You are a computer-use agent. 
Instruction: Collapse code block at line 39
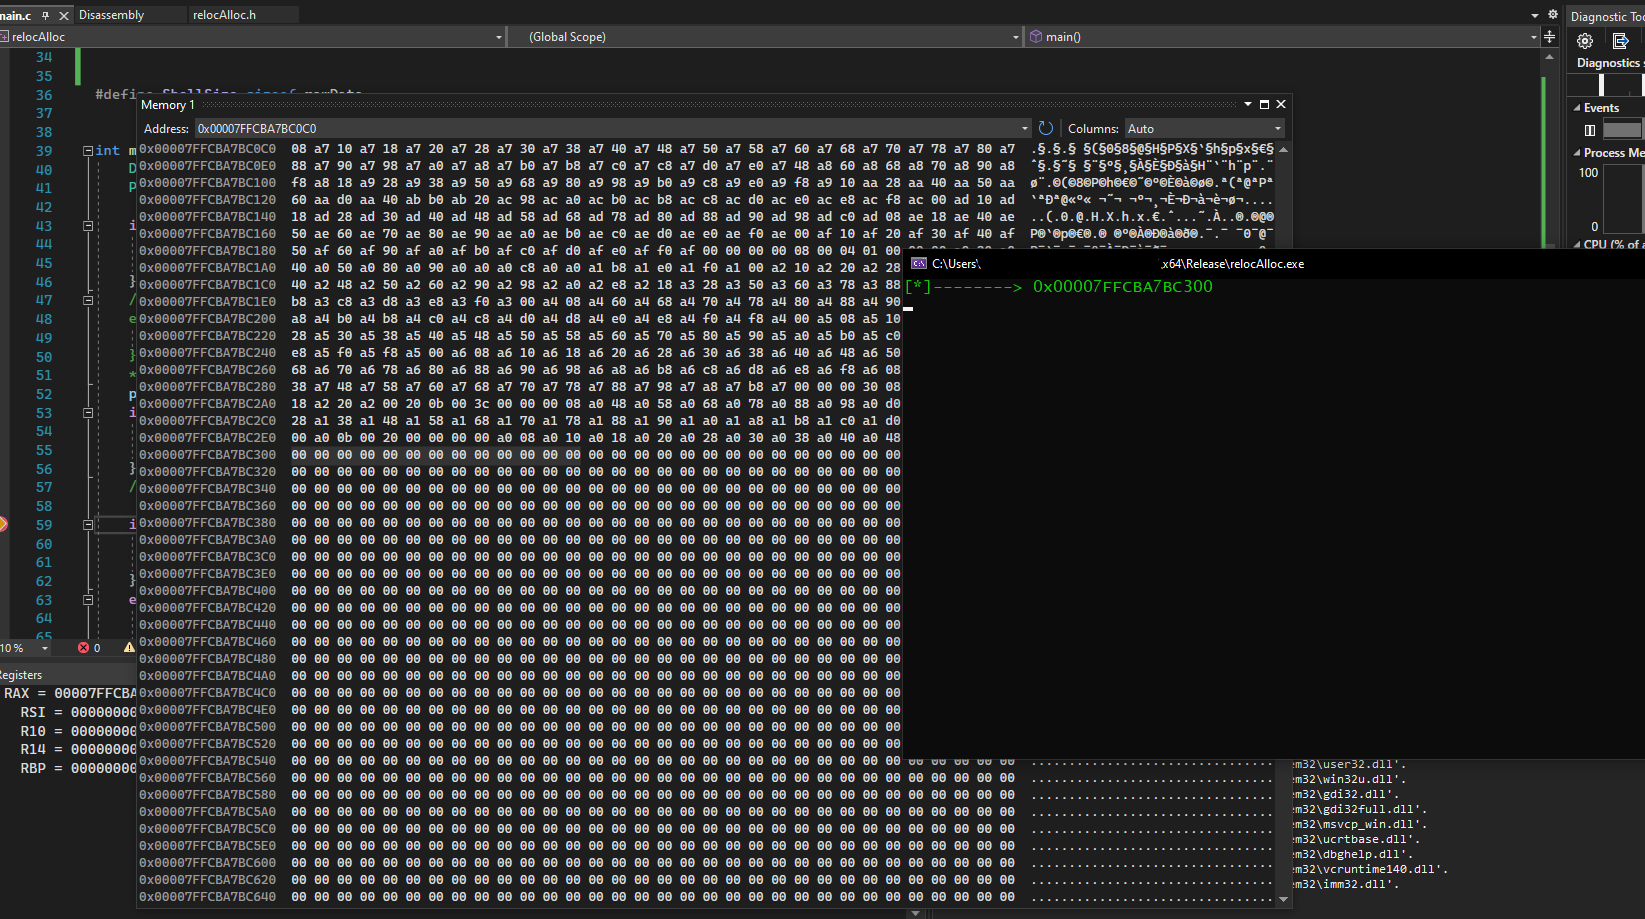point(88,150)
